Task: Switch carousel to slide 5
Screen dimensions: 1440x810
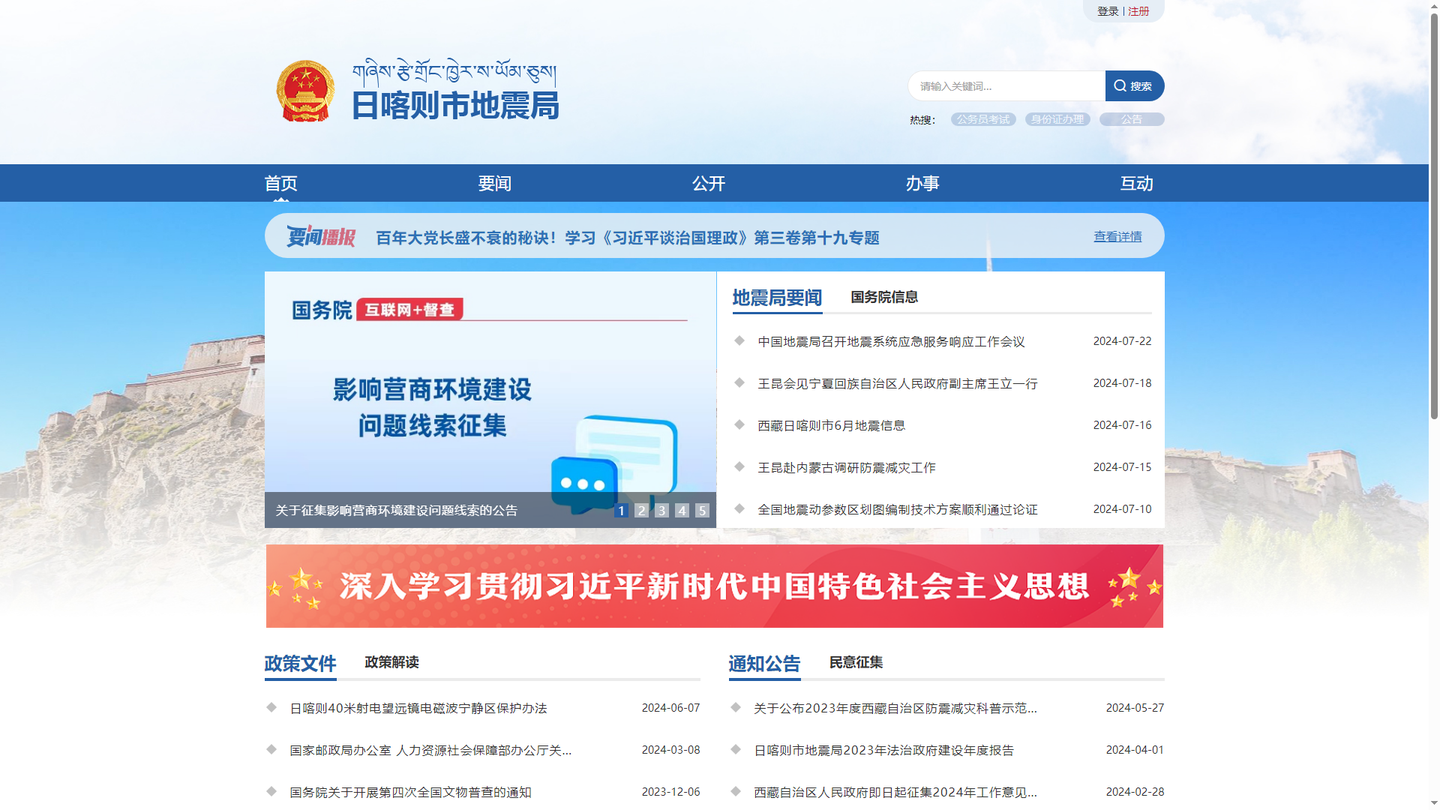Action: [x=702, y=510]
